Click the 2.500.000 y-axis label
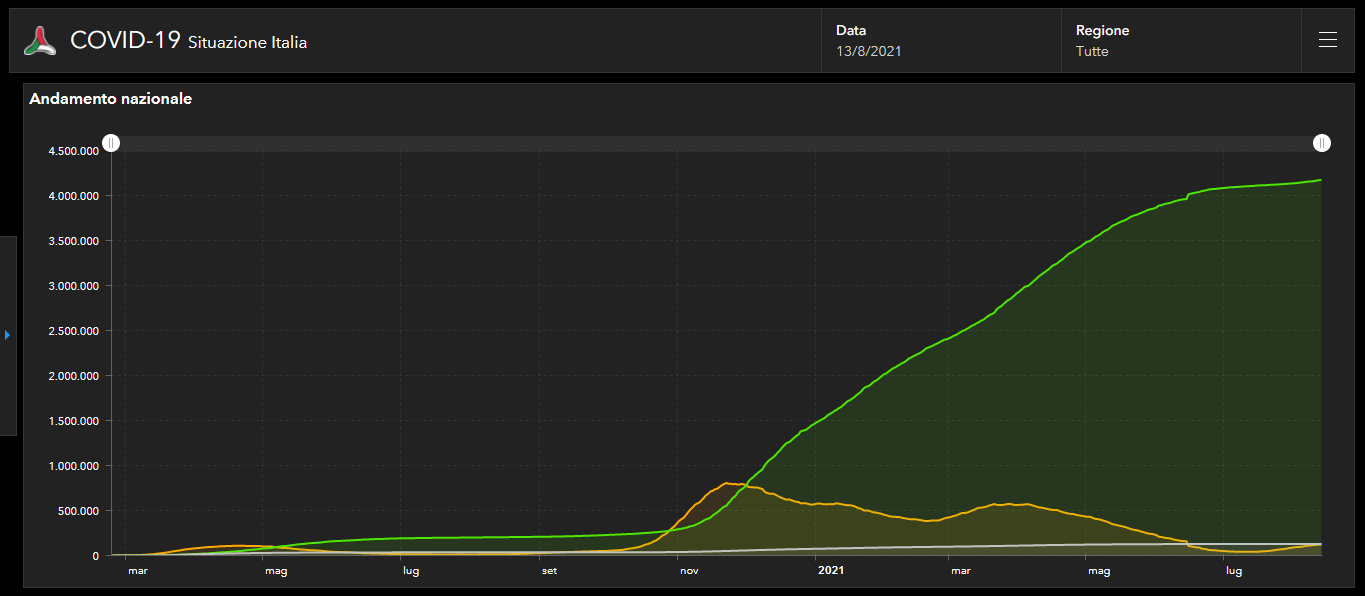Image resolution: width=1365 pixels, height=596 pixels. 73,331
